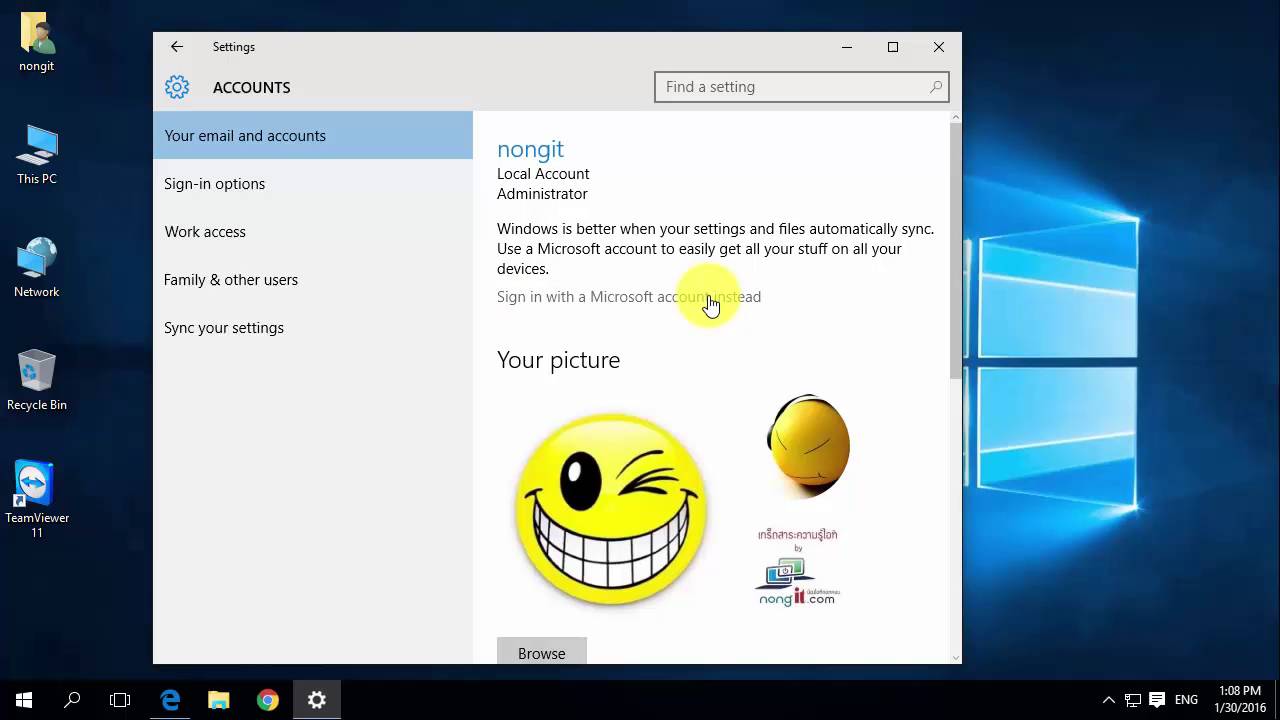Image resolution: width=1280 pixels, height=720 pixels.
Task: Open Work access section
Action: tap(313, 231)
